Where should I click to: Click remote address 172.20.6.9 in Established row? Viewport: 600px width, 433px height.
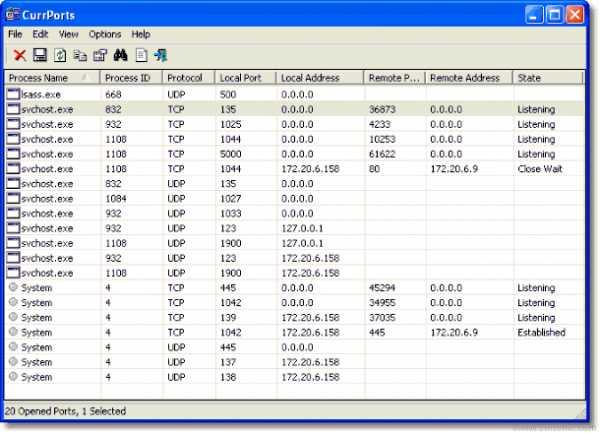454,332
